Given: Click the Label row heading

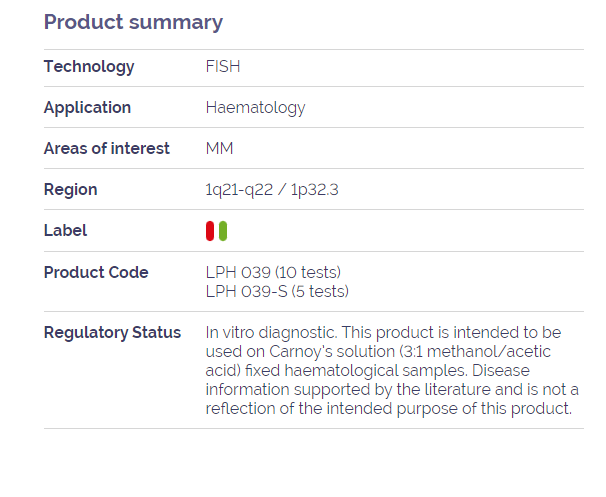Looking at the screenshot, I should pos(65,230).
